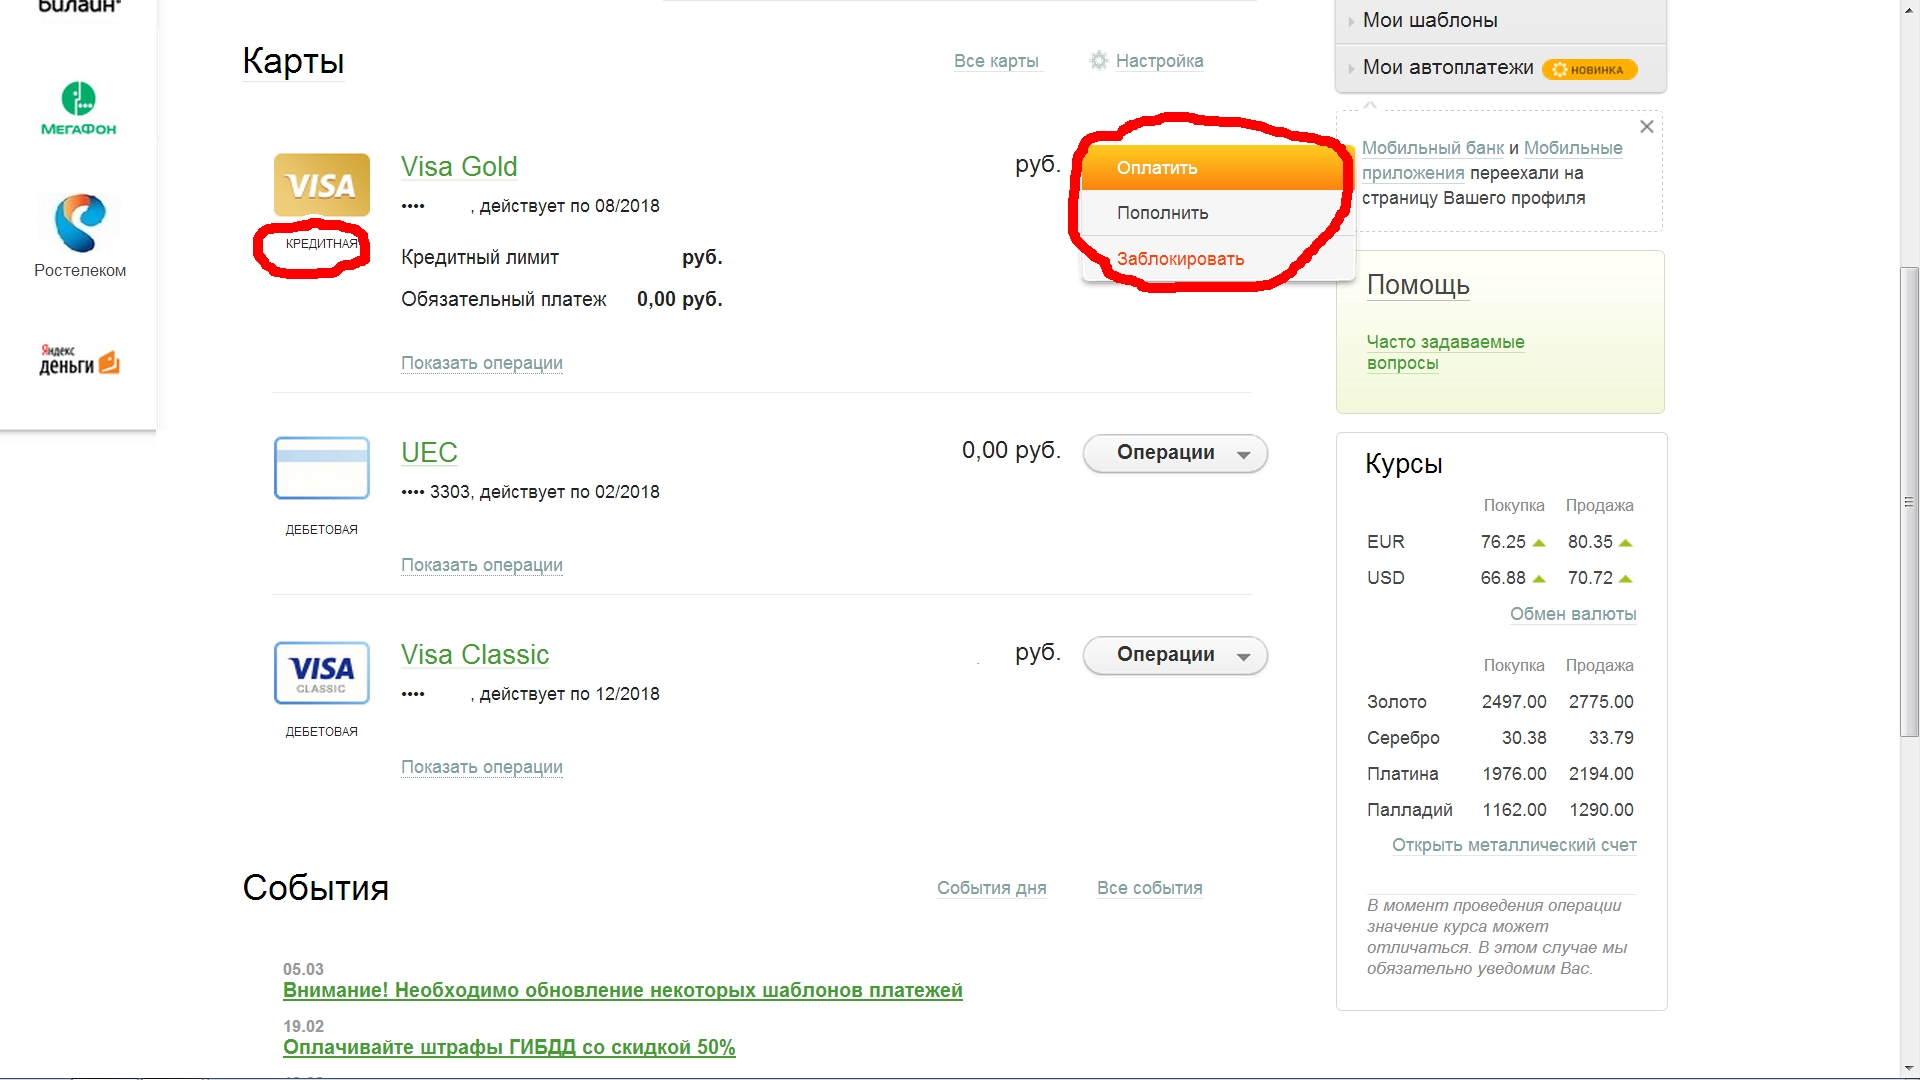Open the settings gear icon near Карты
Viewport: 1920px width, 1080px height.
click(1099, 61)
